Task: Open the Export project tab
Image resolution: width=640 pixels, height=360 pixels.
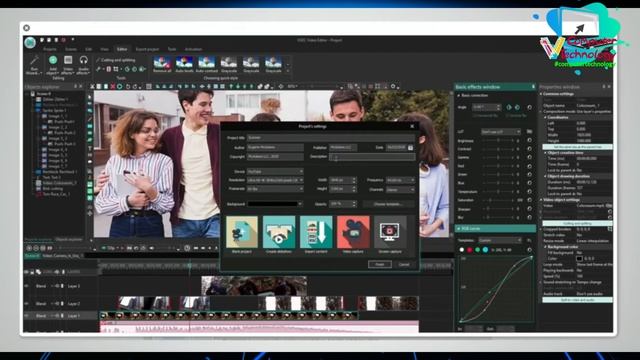Action: tap(147, 49)
